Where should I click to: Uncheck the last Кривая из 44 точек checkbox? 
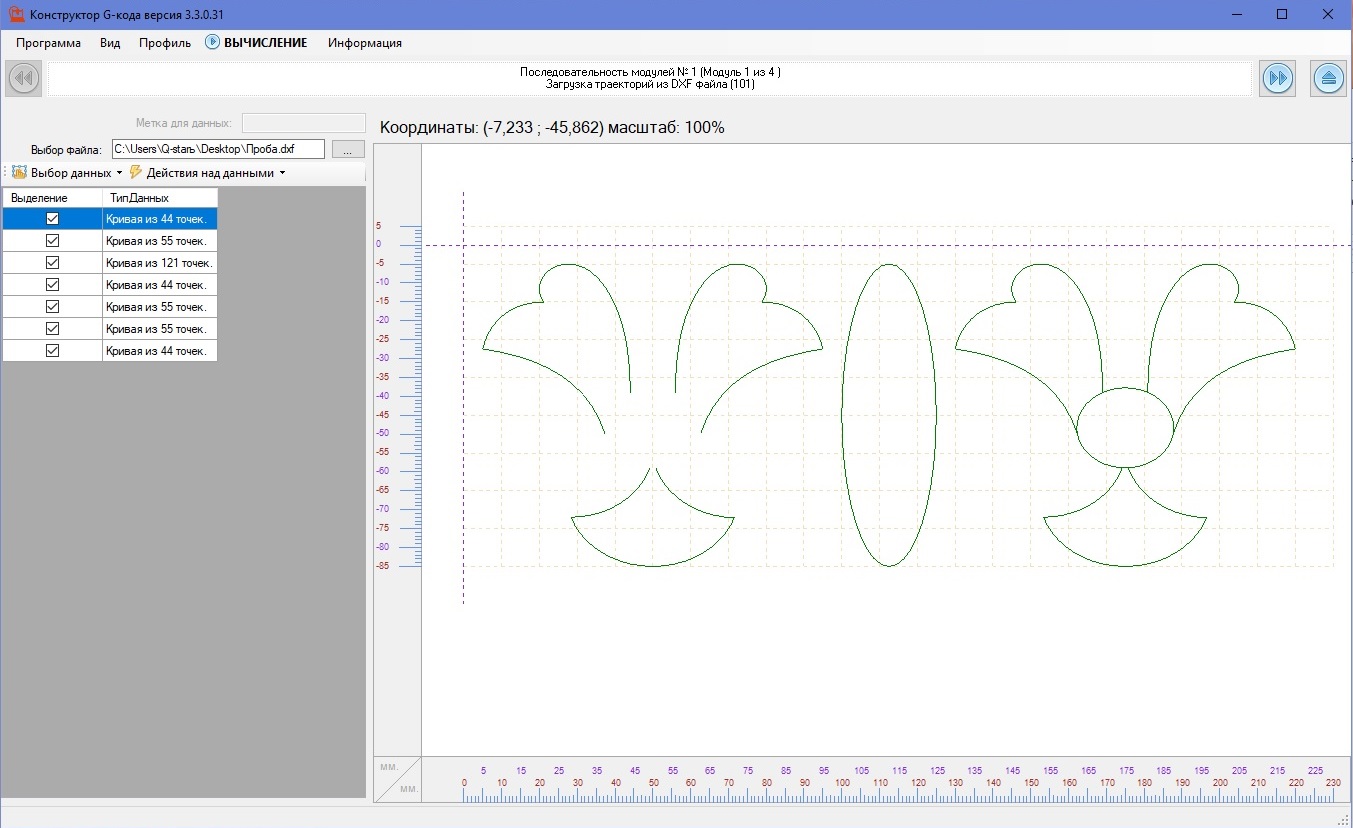point(53,350)
